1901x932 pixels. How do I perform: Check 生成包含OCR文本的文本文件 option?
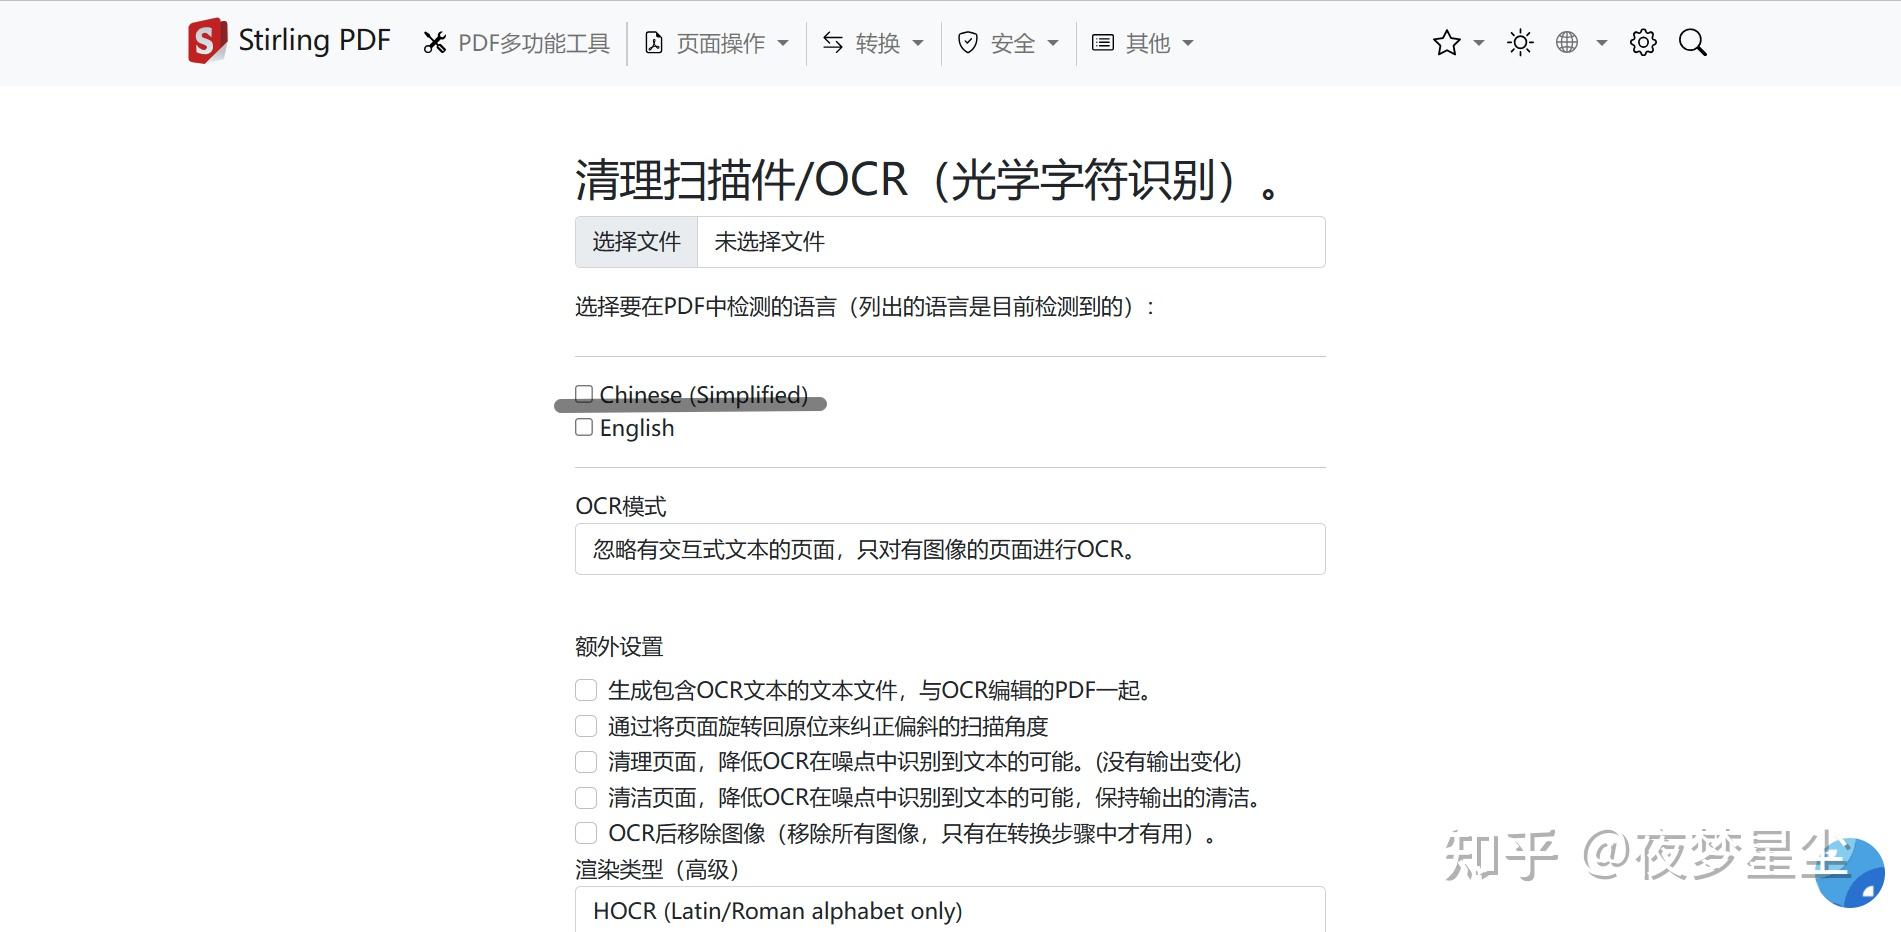coord(585,689)
